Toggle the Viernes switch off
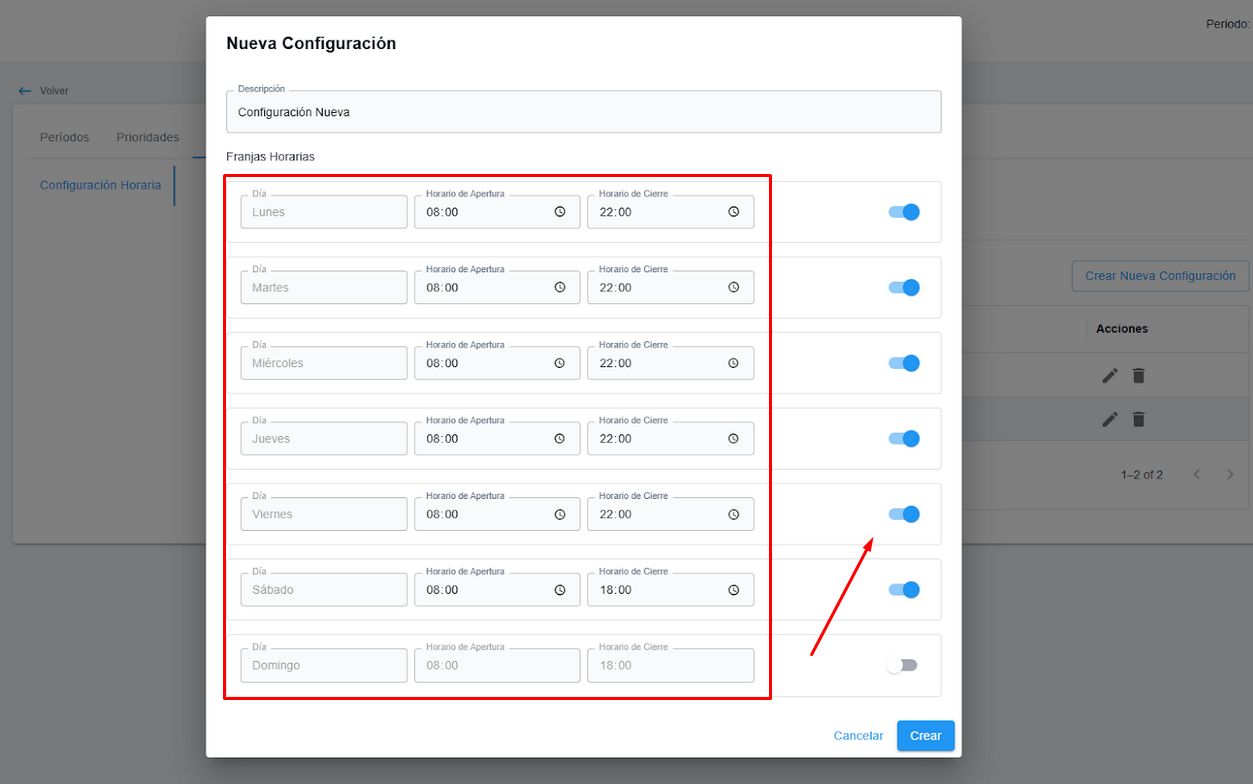 [904, 514]
